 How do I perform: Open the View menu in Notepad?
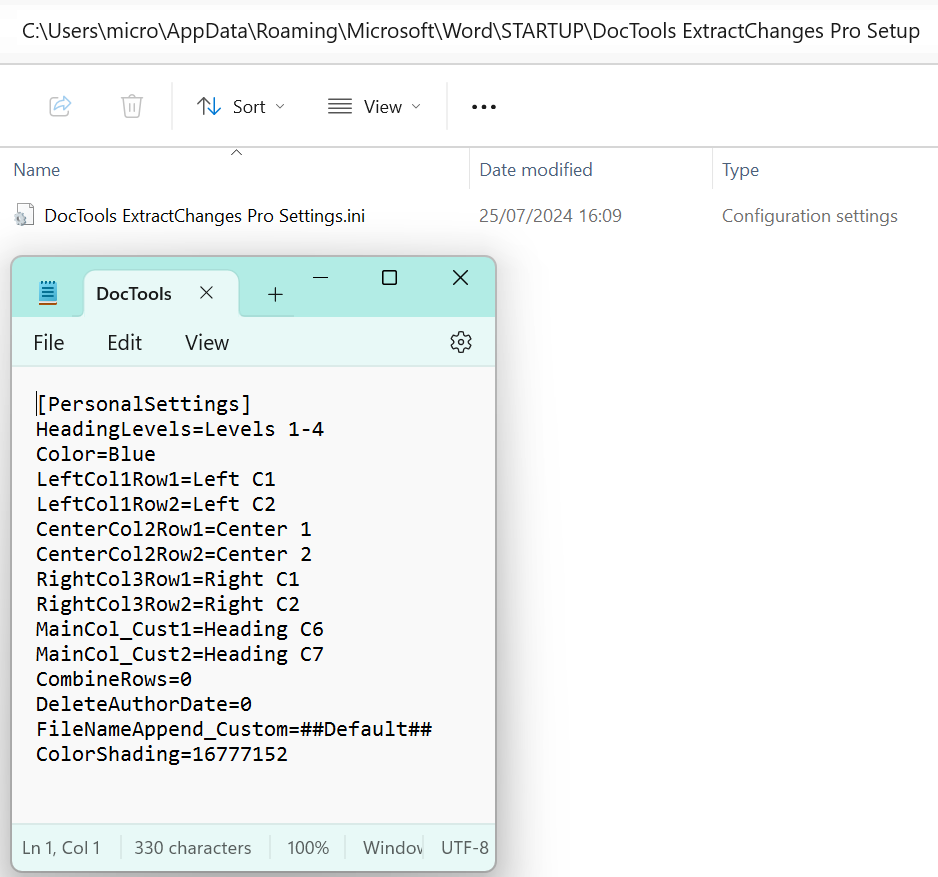[207, 343]
